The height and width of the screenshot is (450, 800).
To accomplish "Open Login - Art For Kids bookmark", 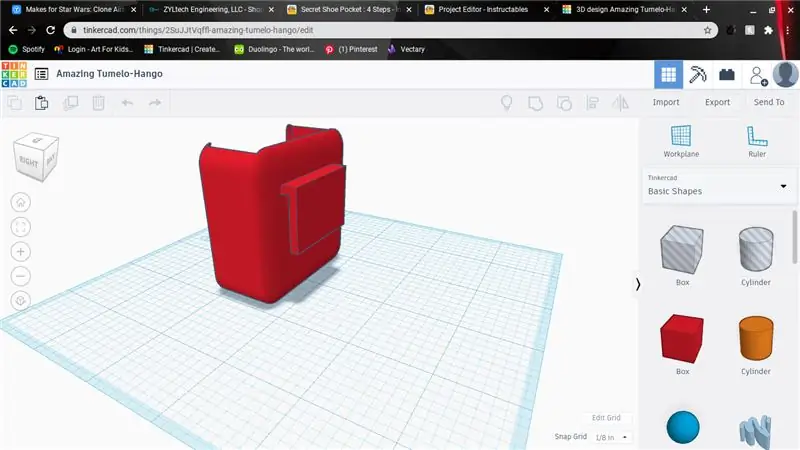I will pos(94,49).
